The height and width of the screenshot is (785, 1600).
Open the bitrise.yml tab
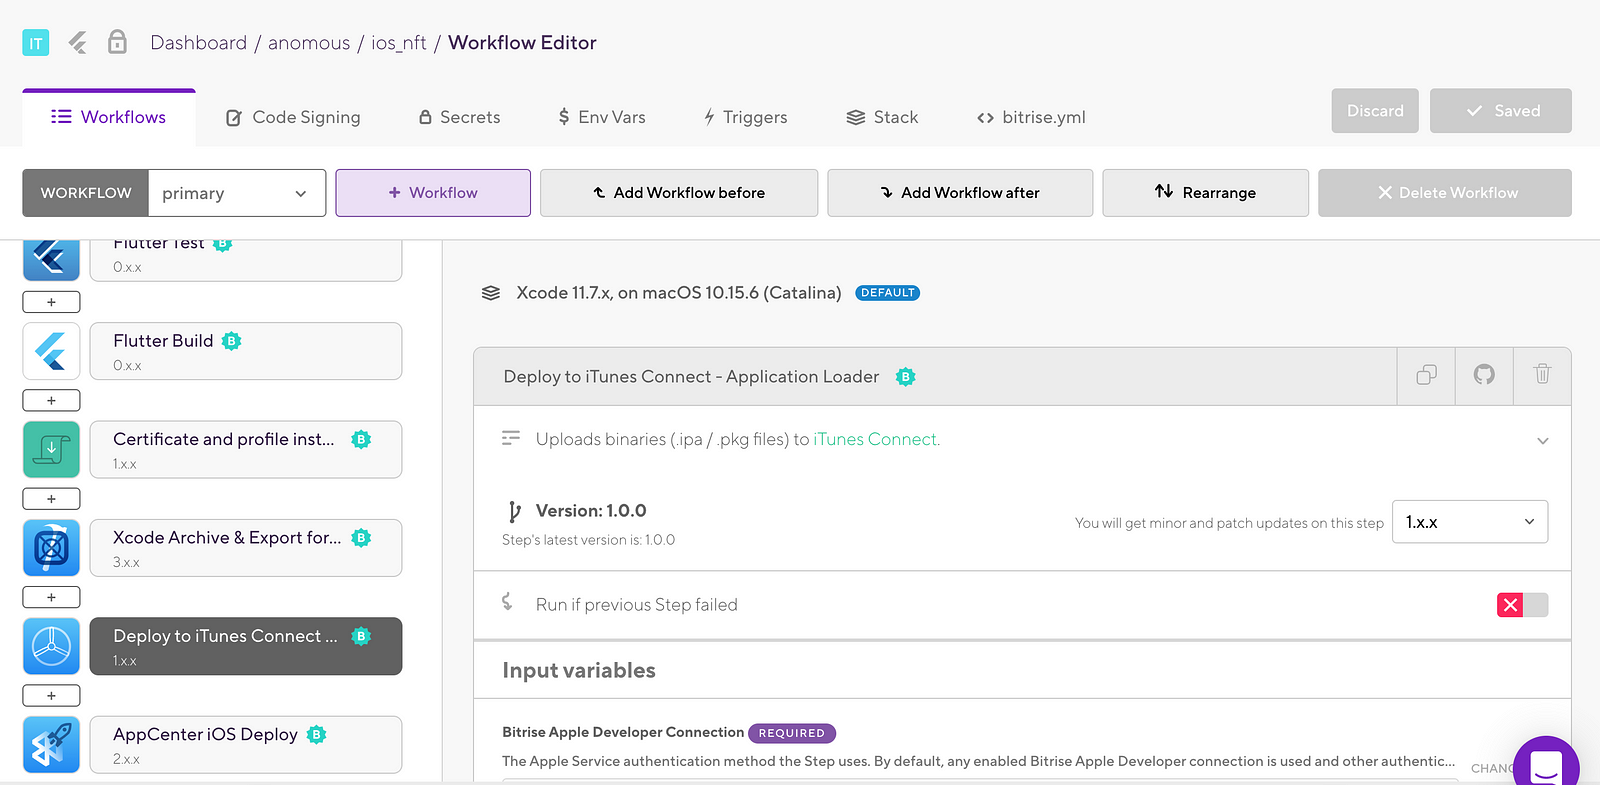point(1031,117)
